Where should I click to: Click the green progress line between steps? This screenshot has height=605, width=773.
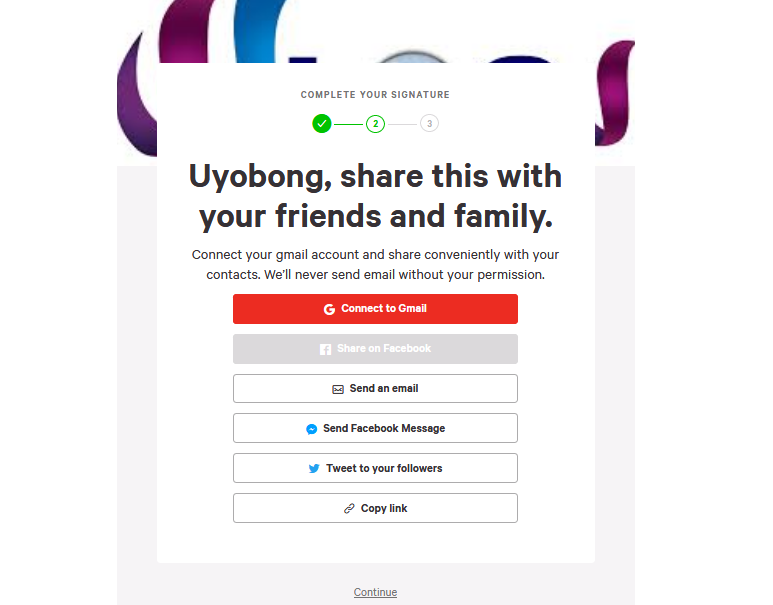pyautogui.click(x=349, y=124)
